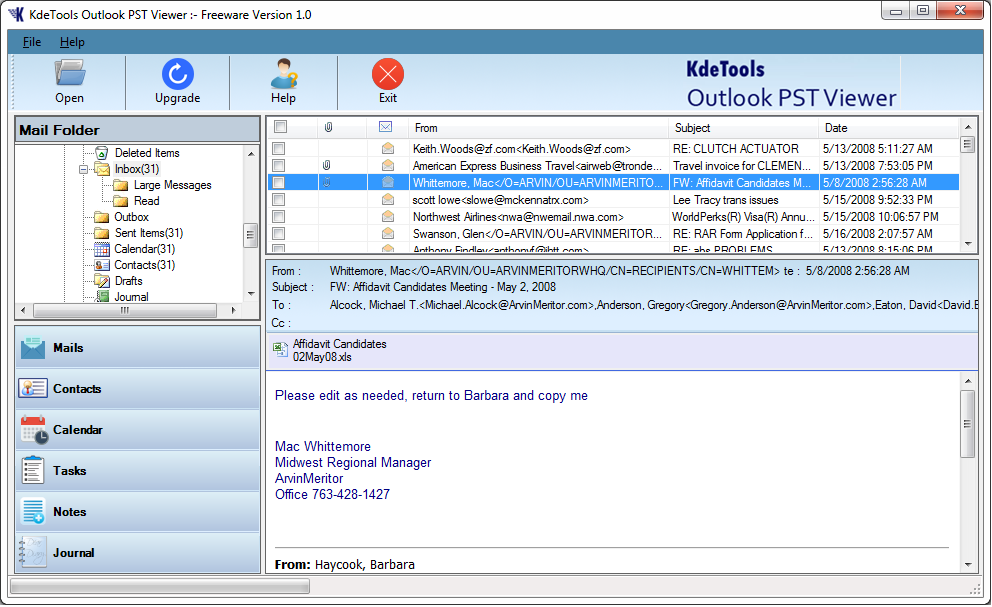Click the Read subfolder icon
The image size is (992, 607).
(120, 201)
